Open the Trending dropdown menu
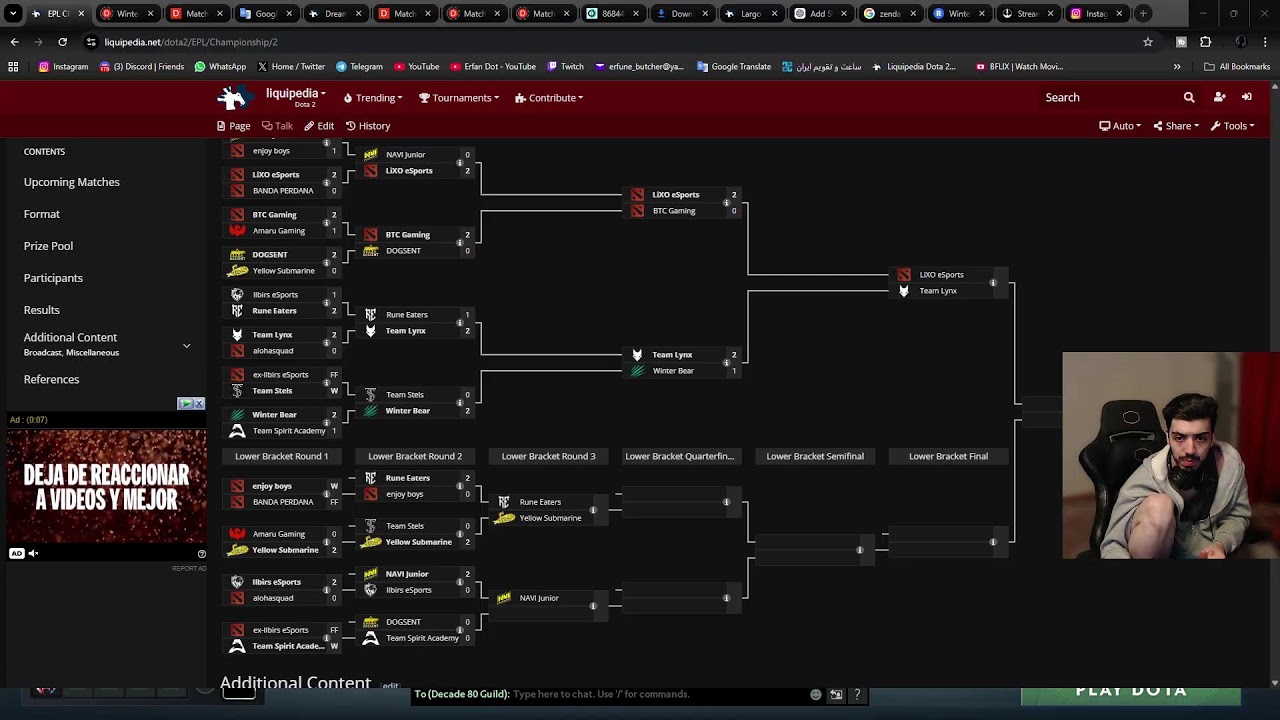 pos(373,98)
